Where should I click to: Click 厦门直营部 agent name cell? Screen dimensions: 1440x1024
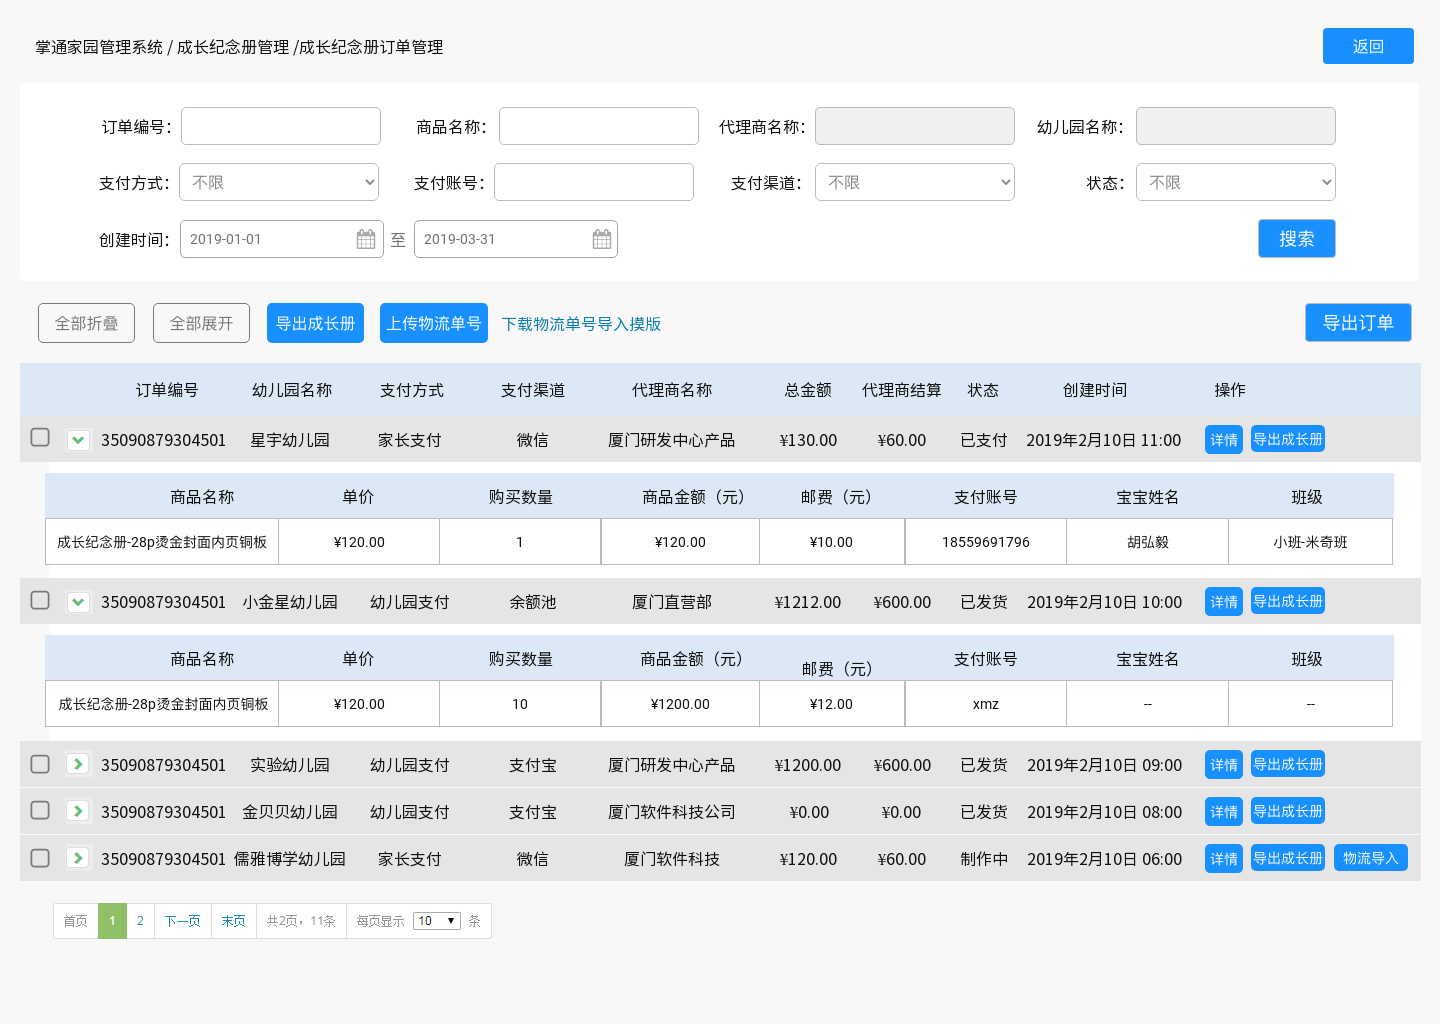click(672, 602)
